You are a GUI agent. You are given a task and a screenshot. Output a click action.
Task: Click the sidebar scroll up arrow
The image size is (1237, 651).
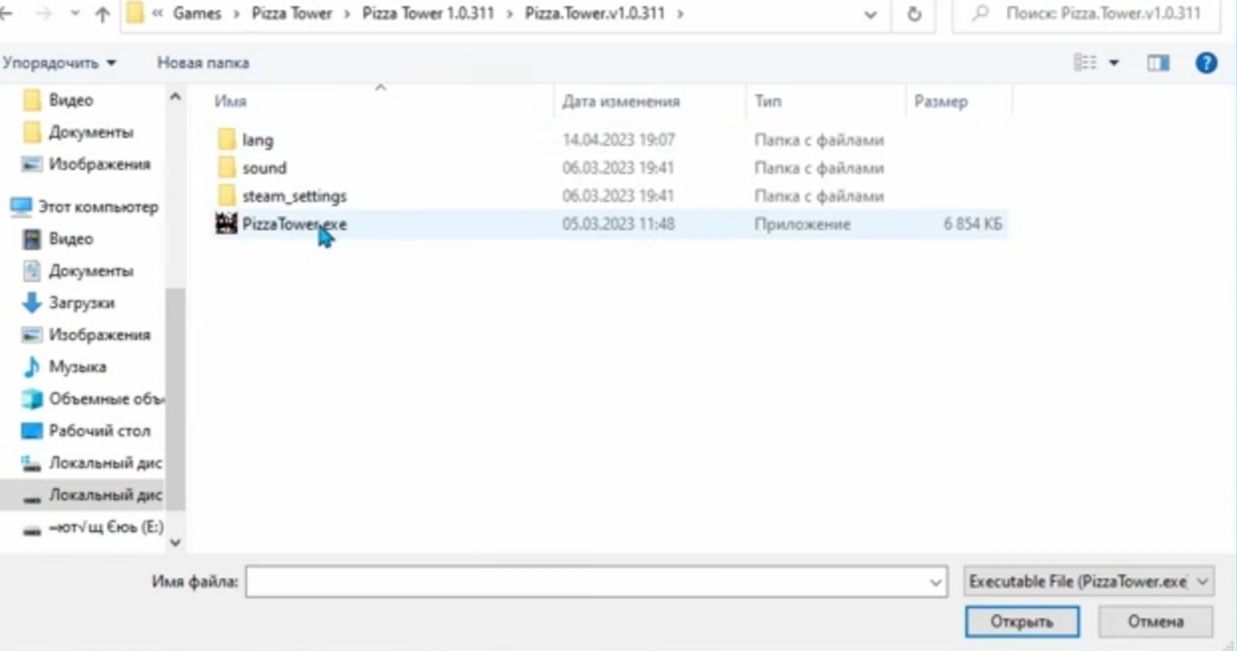(175, 98)
